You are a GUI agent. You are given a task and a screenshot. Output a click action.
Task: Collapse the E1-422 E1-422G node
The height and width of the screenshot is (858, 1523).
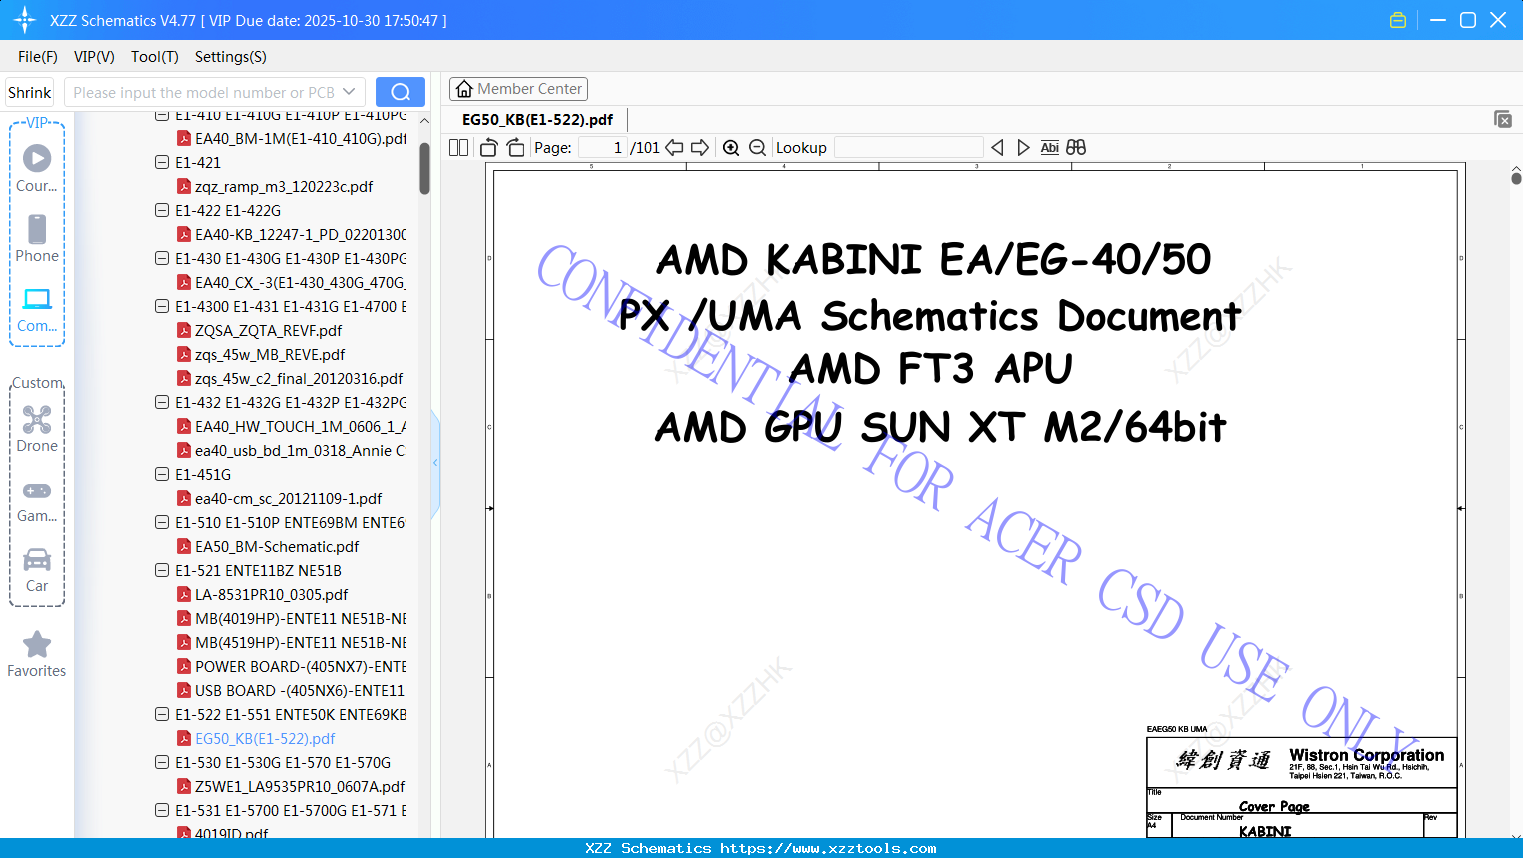click(x=162, y=210)
